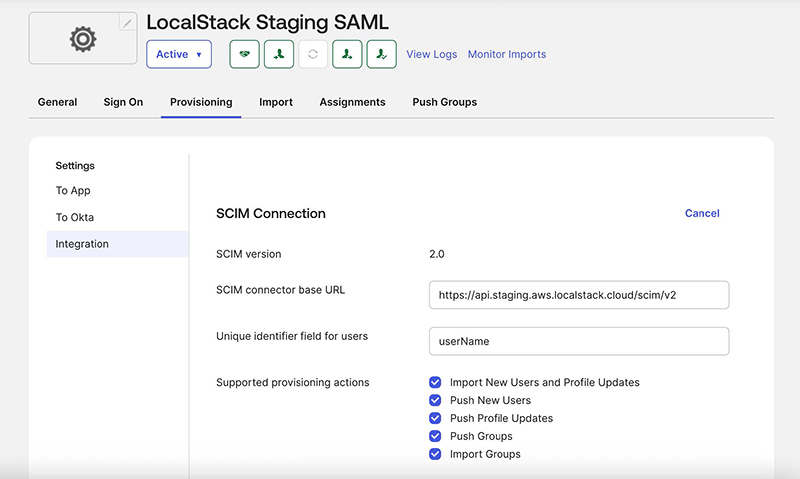Focus the SCIM connector base URL field
The image size is (800, 479).
tap(579, 295)
